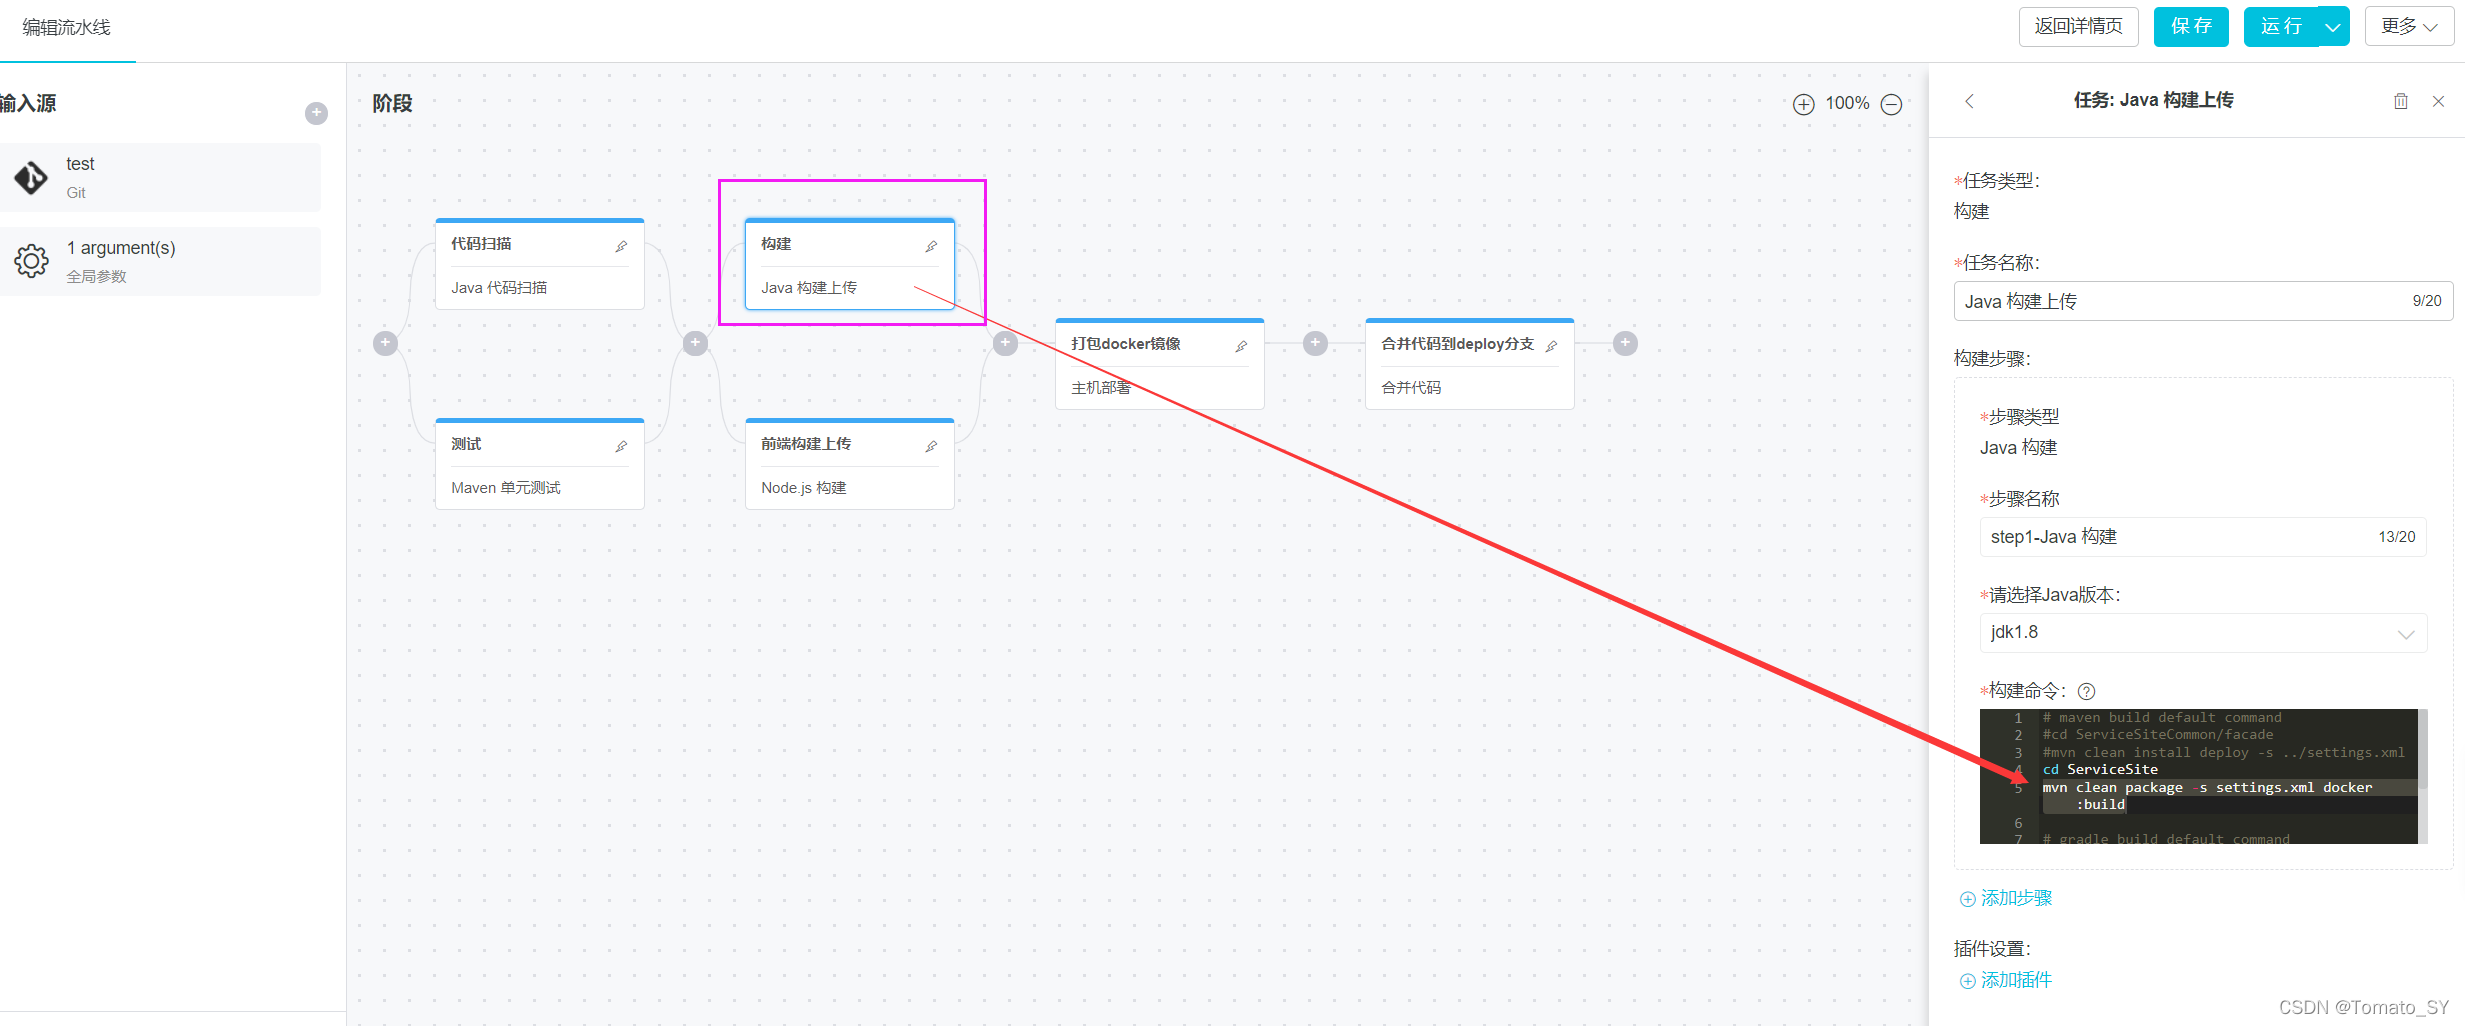
Task: Save the pipeline with 保存 button
Action: (x=2191, y=27)
